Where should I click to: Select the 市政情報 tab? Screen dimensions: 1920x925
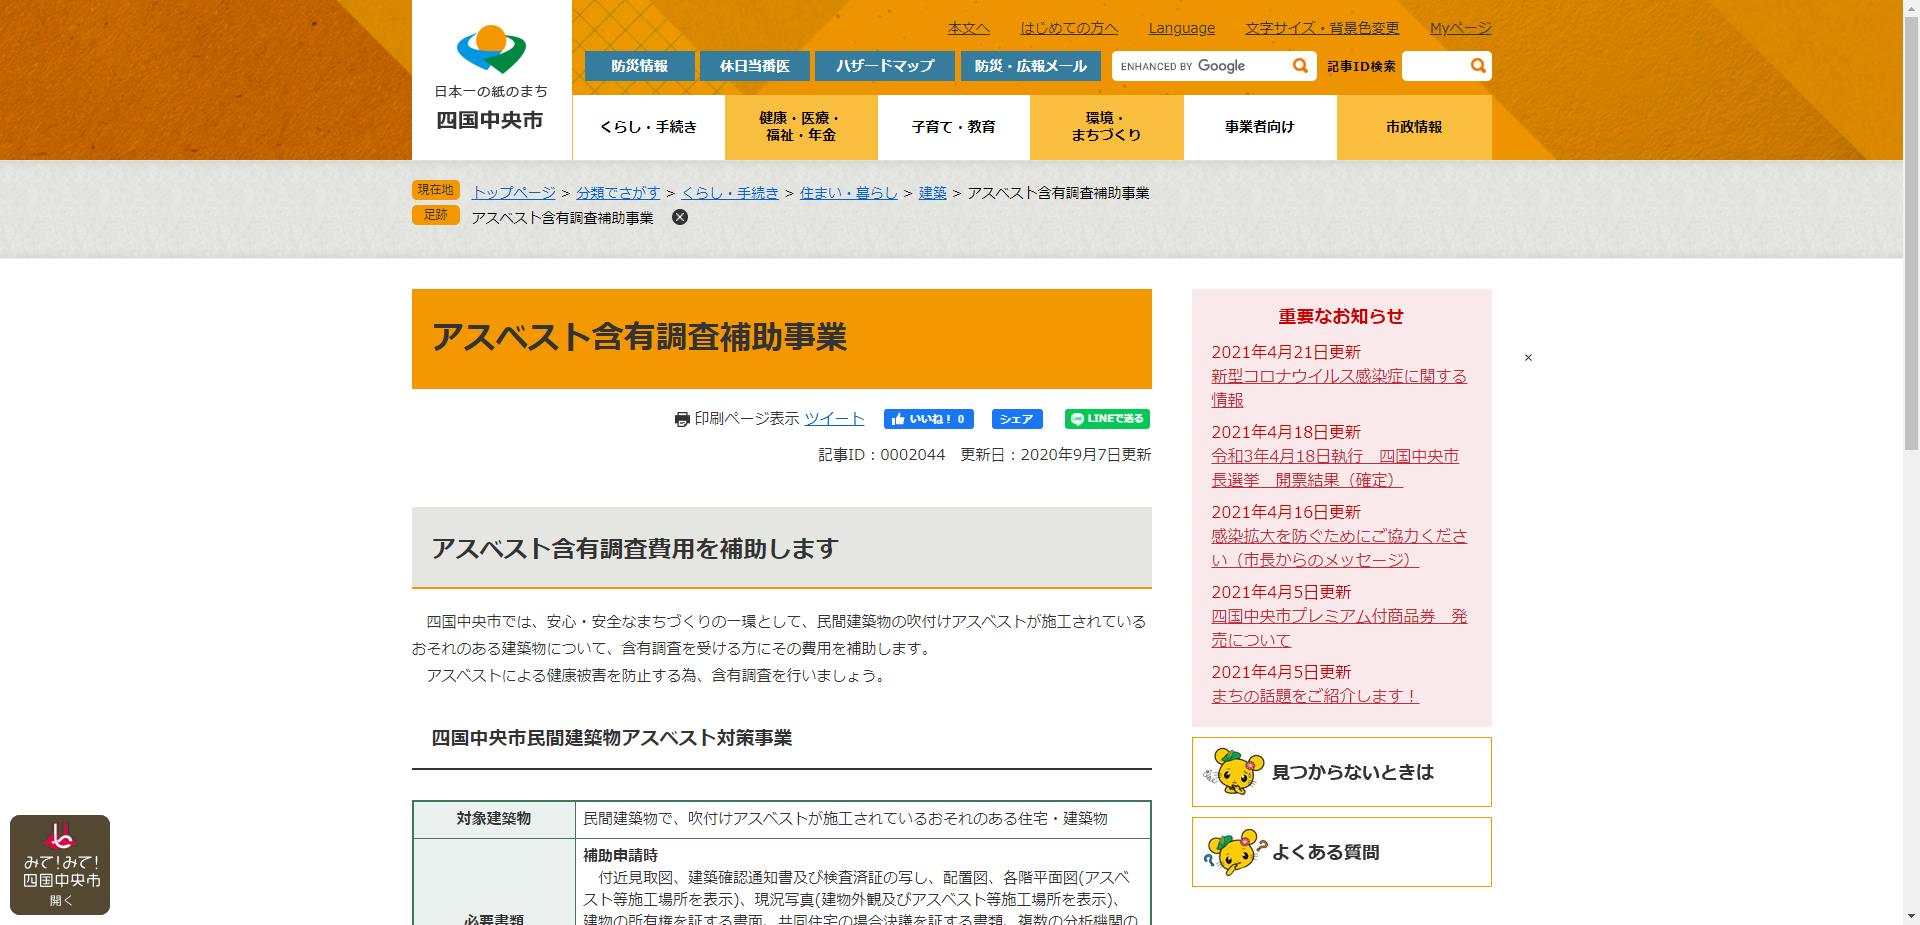point(1413,126)
